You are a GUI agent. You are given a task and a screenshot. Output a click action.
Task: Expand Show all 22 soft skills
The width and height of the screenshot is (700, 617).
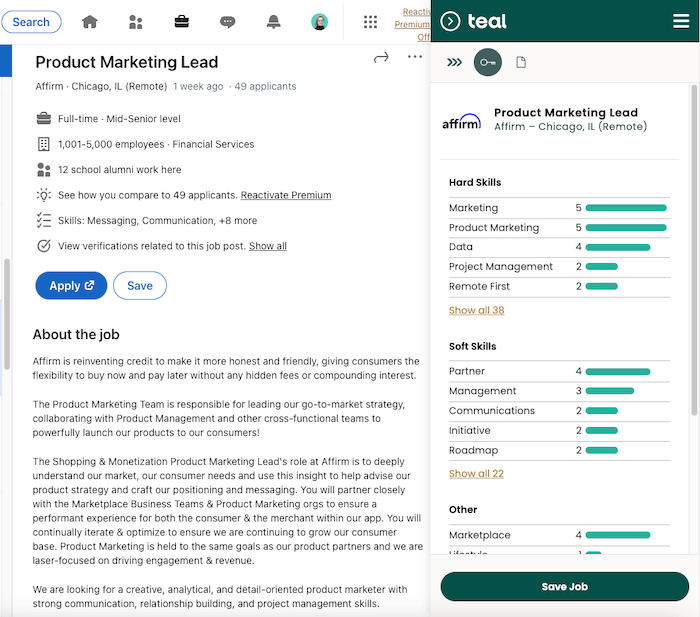point(476,474)
